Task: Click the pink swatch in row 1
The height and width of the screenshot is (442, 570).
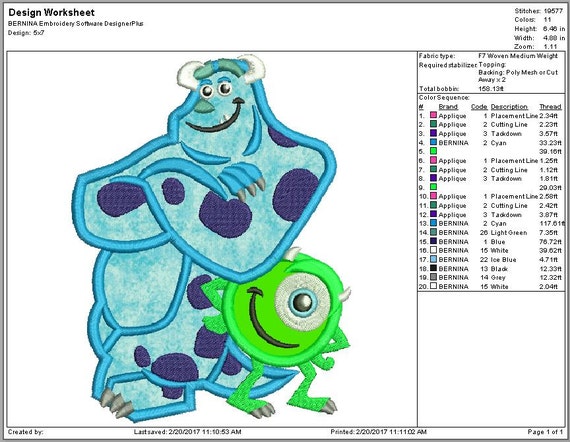Action: tap(433, 115)
